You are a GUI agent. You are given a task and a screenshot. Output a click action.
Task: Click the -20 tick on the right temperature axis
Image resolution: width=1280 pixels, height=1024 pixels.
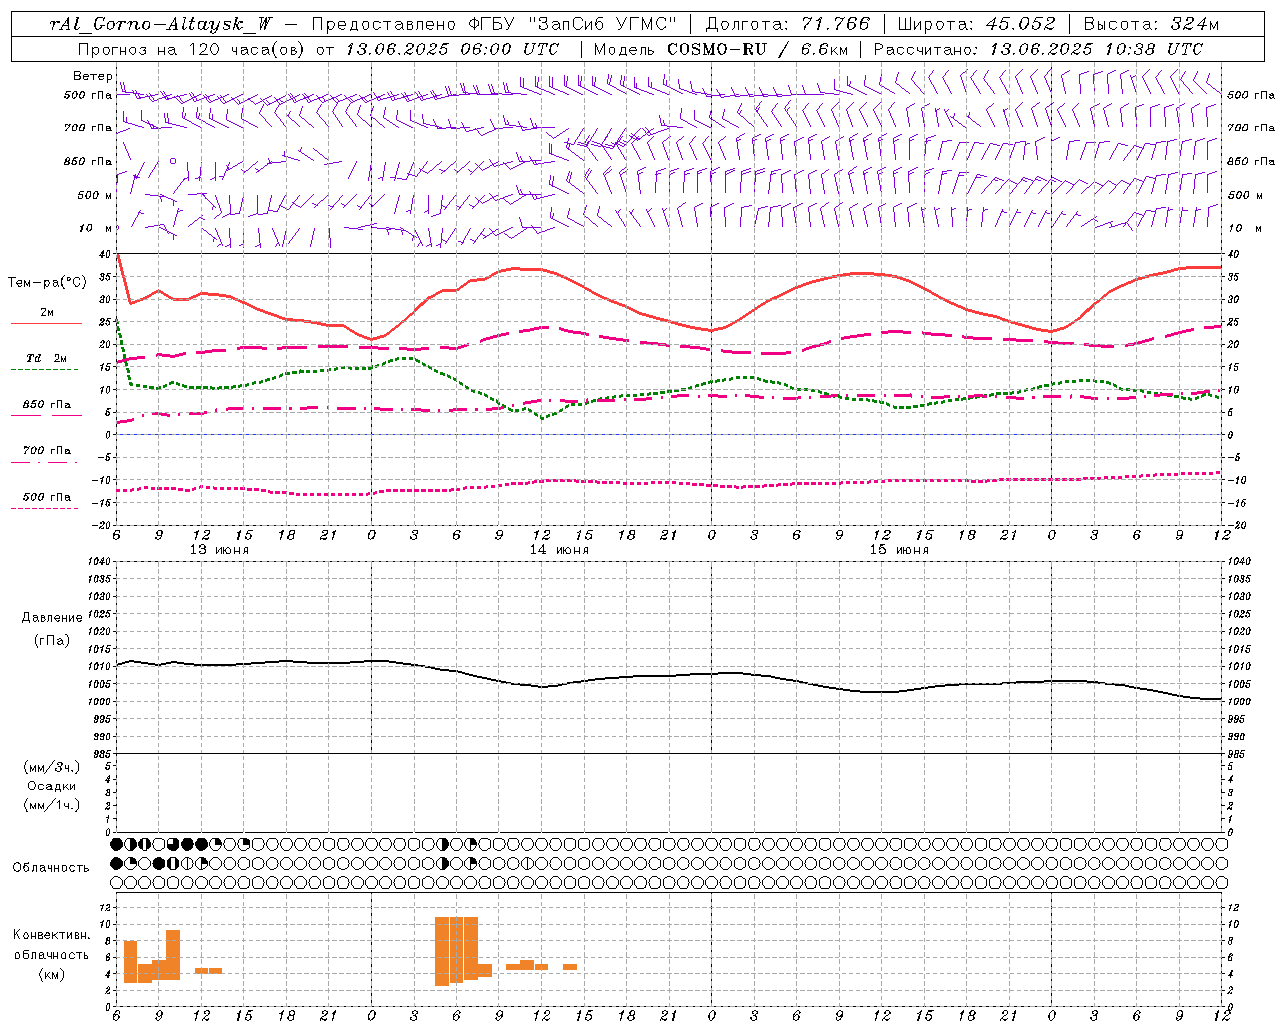click(1236, 525)
